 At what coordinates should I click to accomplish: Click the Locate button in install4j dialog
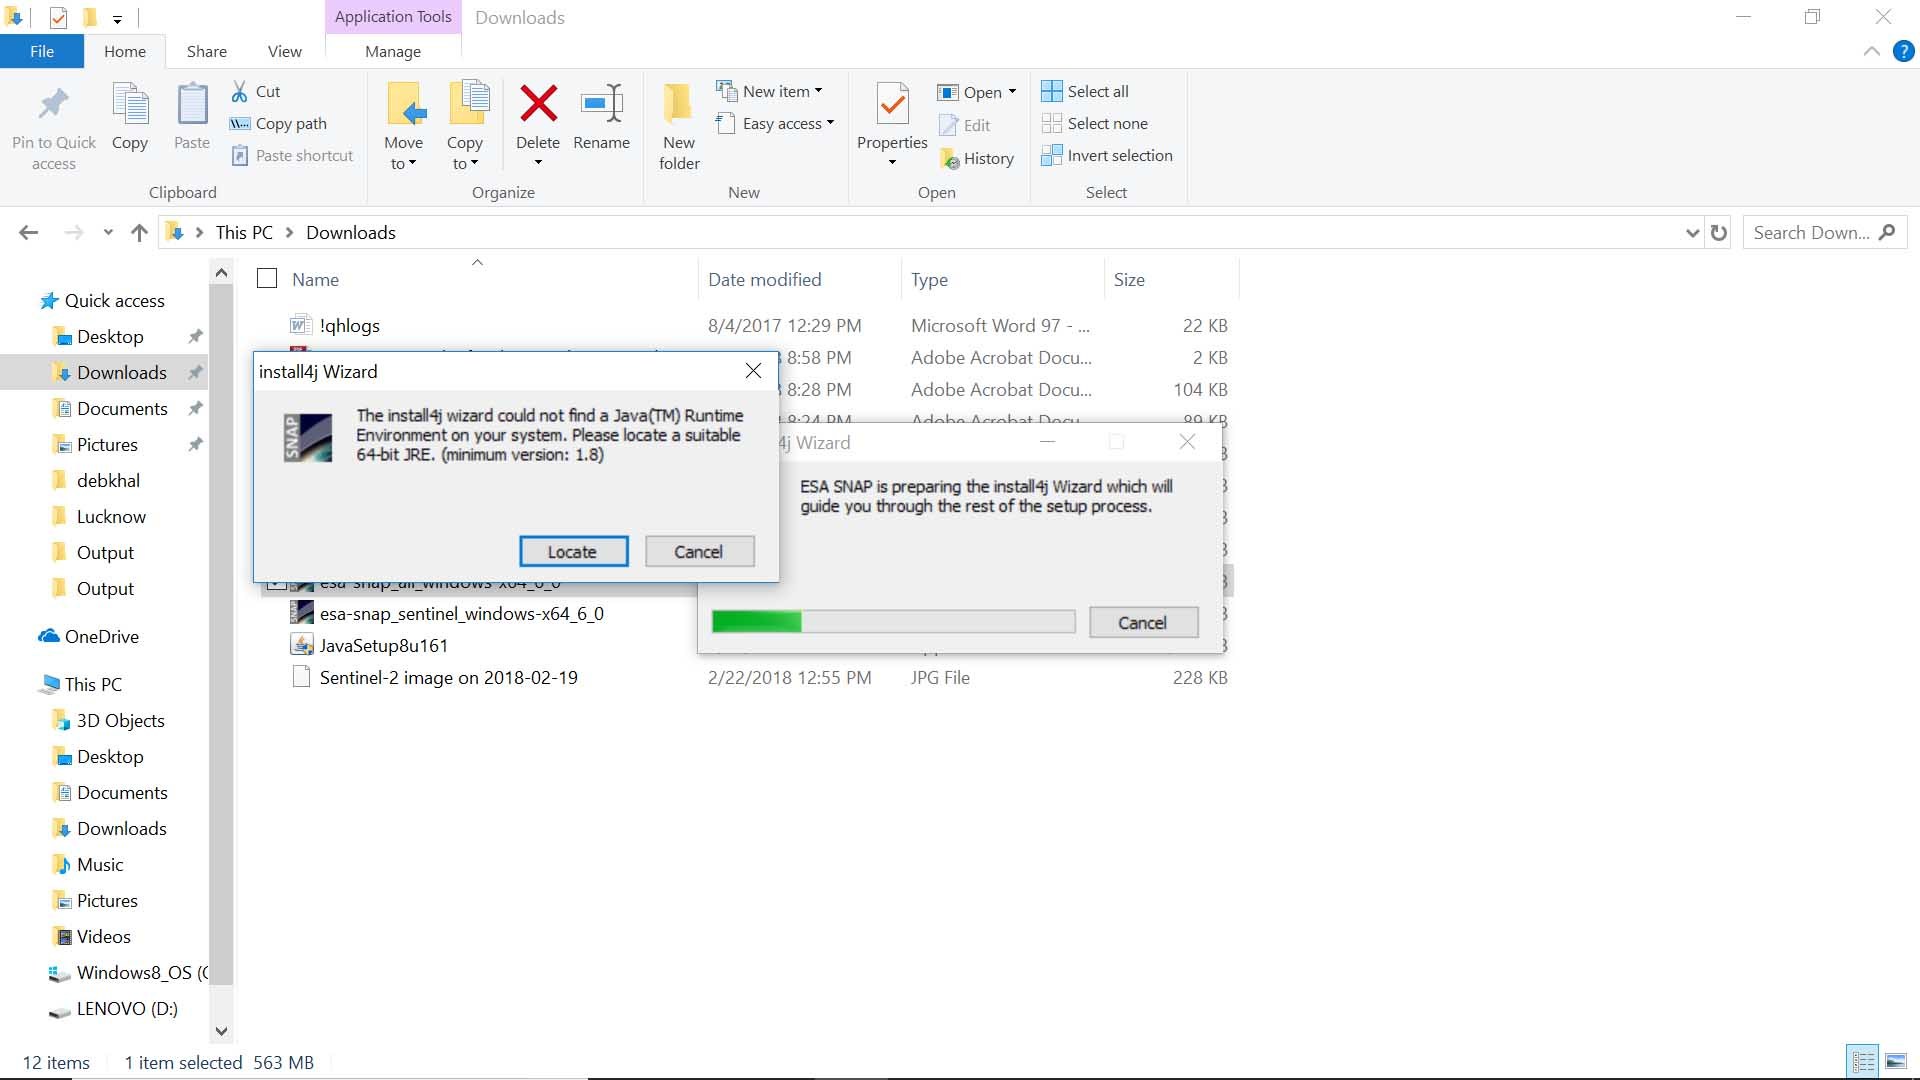(x=572, y=551)
